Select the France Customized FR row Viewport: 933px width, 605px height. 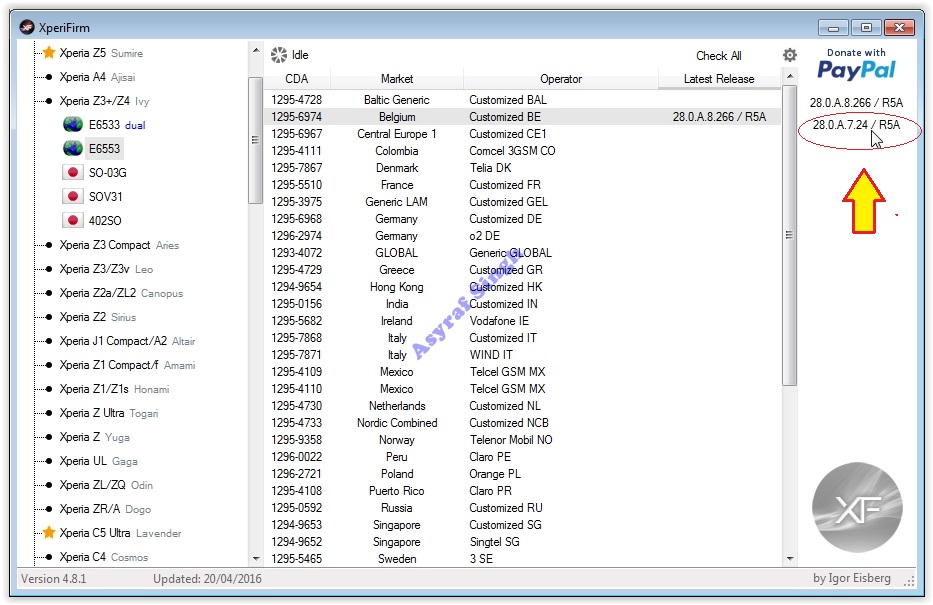(522, 185)
